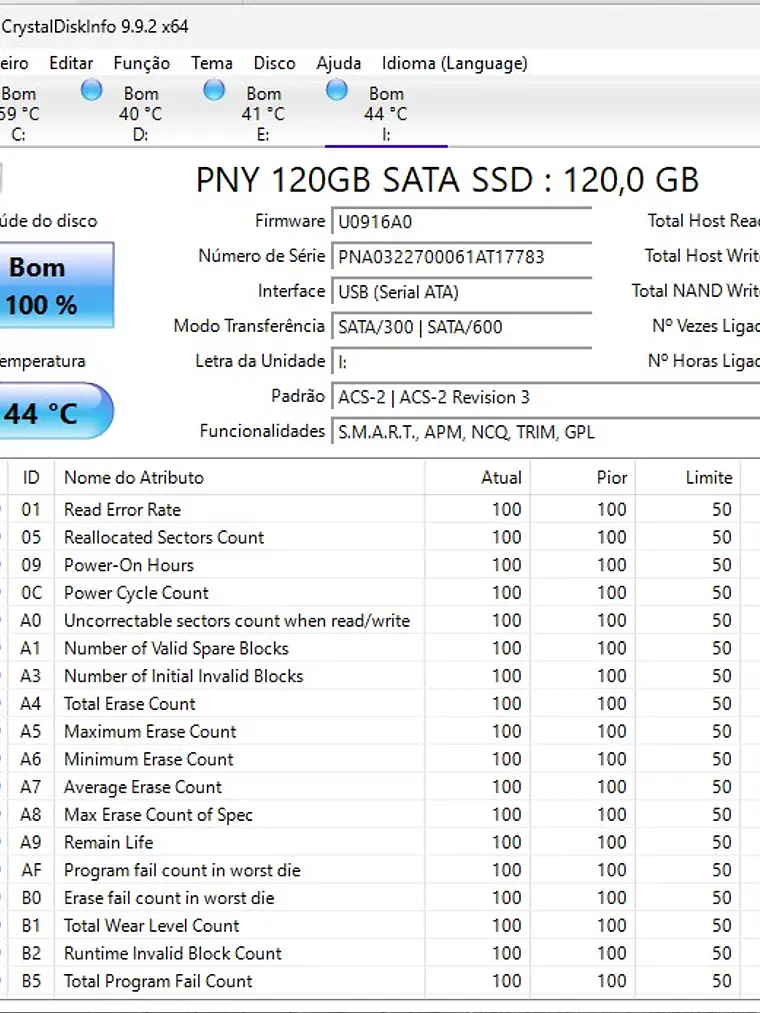Click the 44 °C temperature button

coord(56,412)
